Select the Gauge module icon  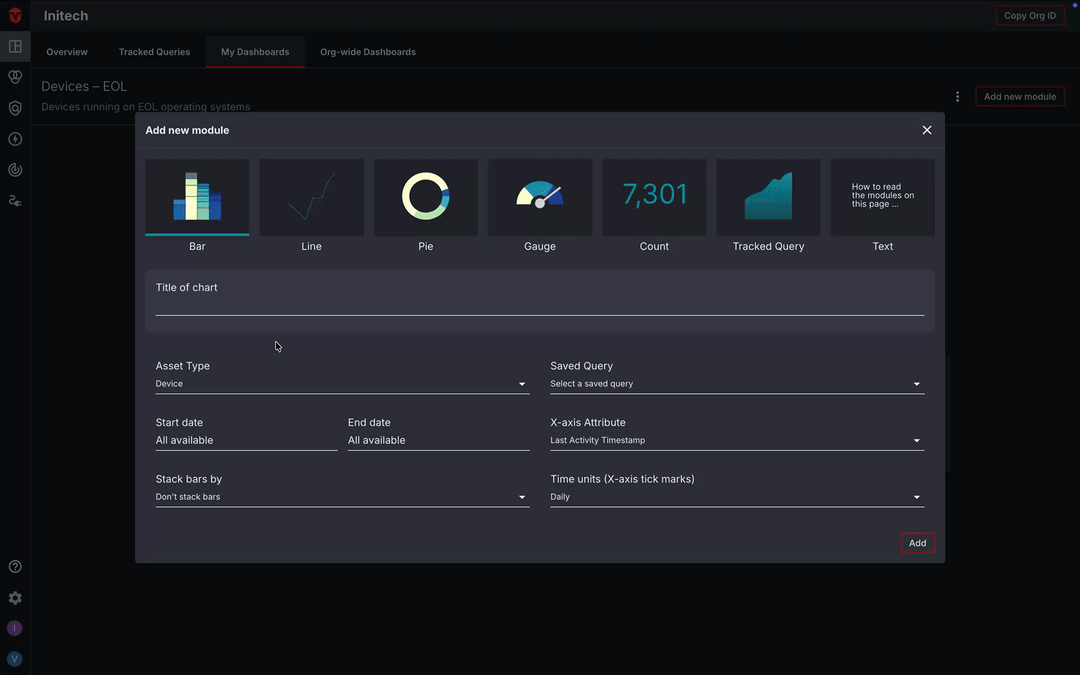click(x=539, y=197)
